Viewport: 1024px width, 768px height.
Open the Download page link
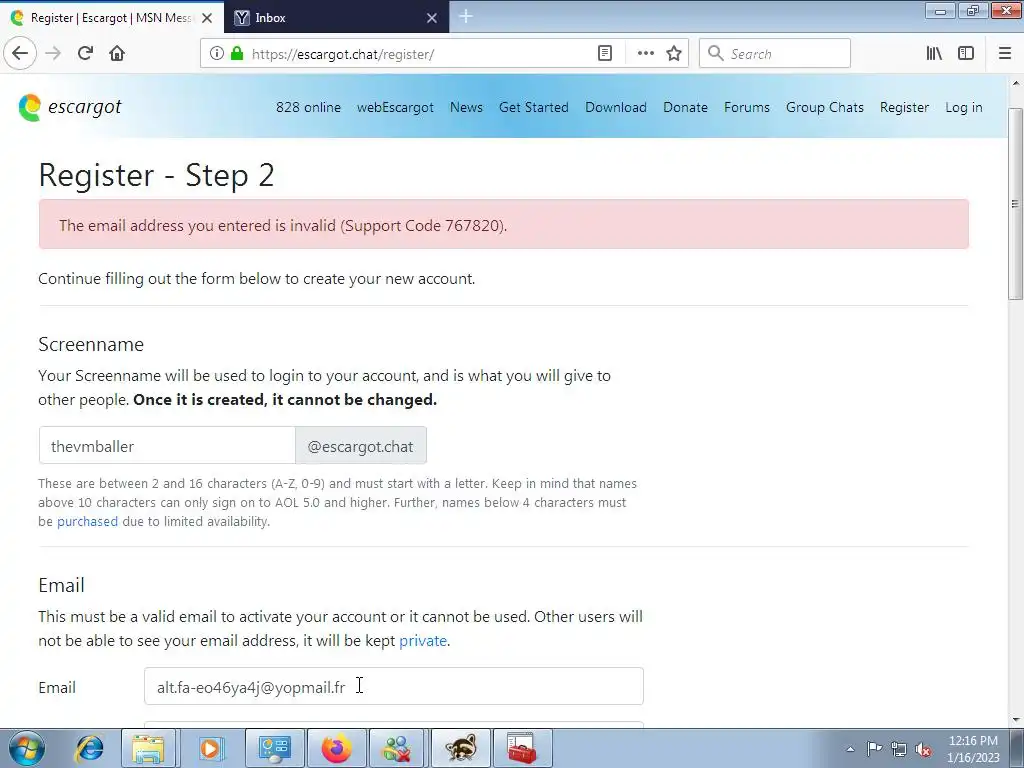click(x=616, y=107)
